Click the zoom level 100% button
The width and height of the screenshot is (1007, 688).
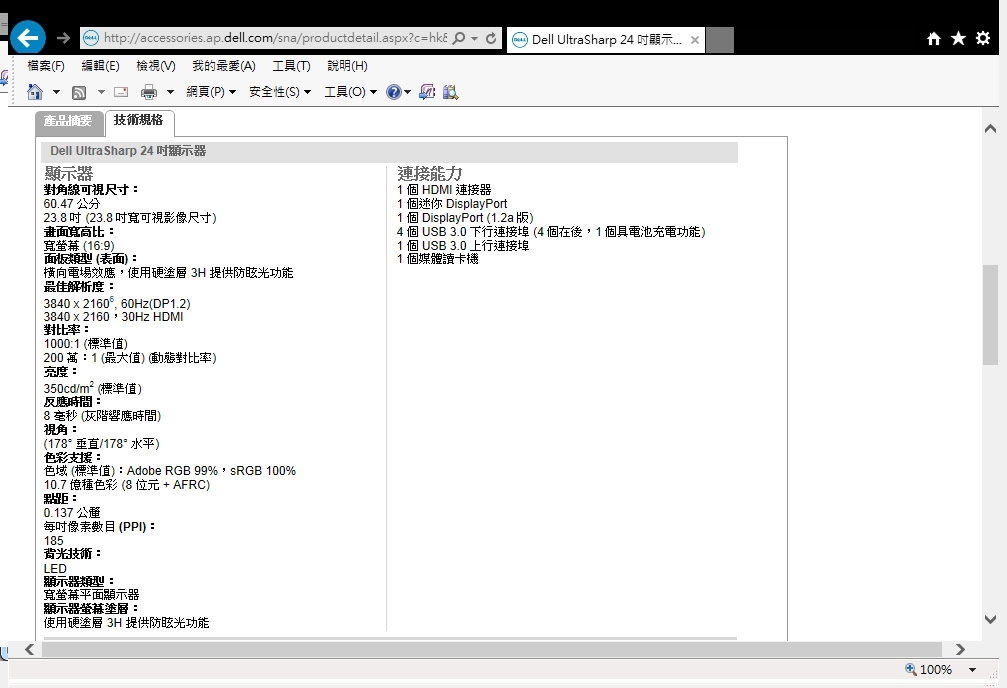pos(929,669)
